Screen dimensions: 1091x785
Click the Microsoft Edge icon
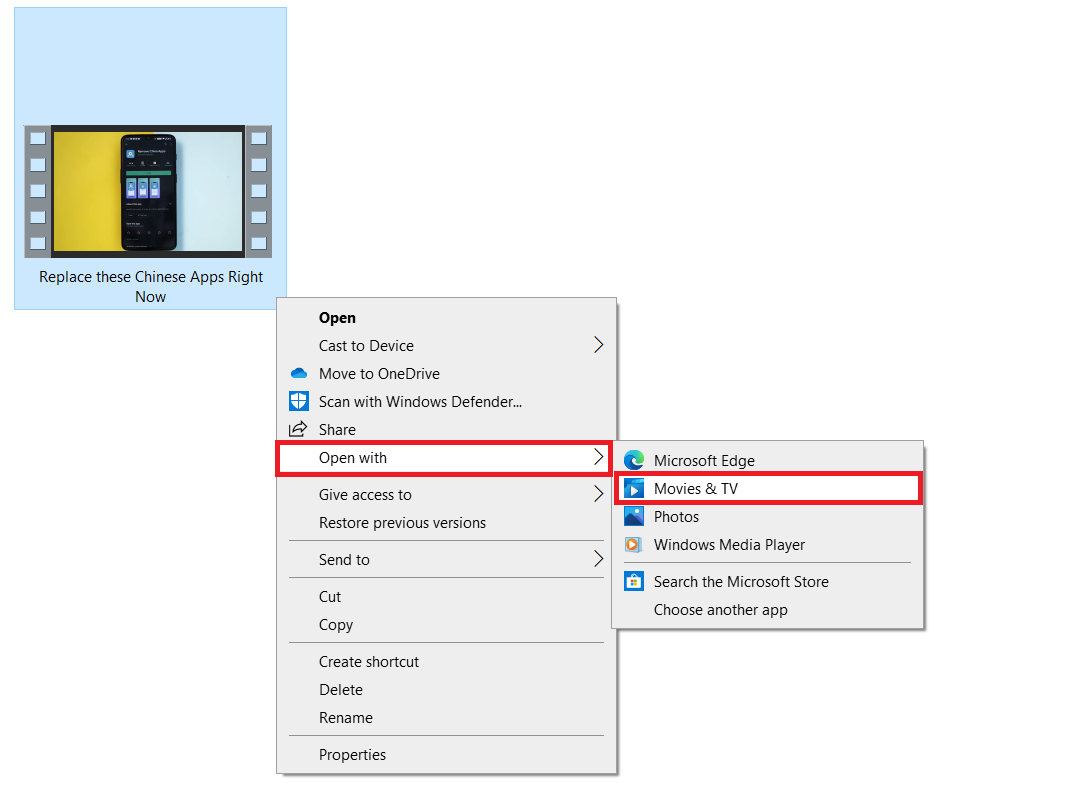[x=634, y=460]
